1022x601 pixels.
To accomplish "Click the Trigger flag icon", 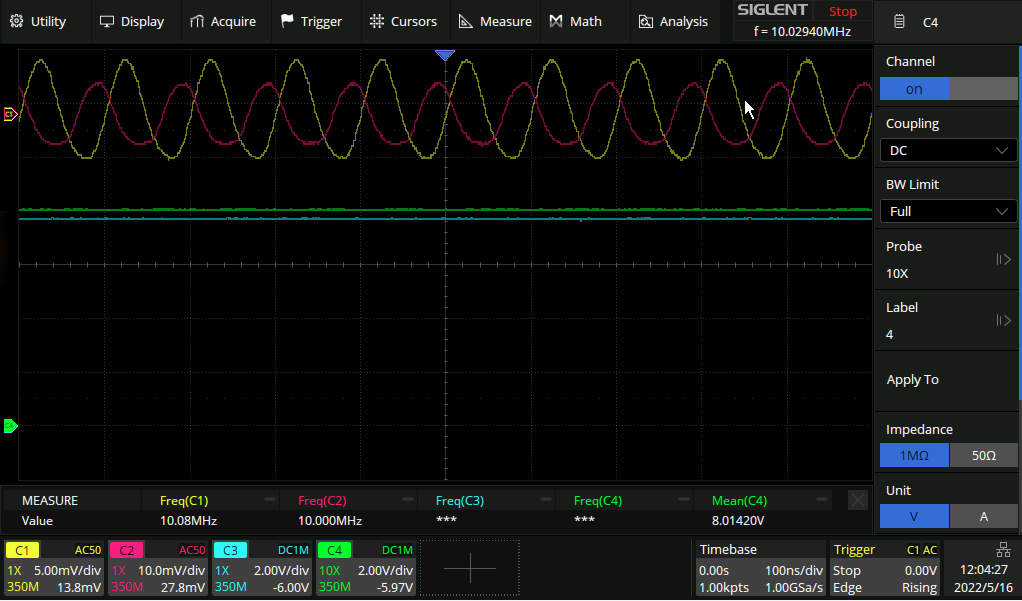I will (x=288, y=21).
